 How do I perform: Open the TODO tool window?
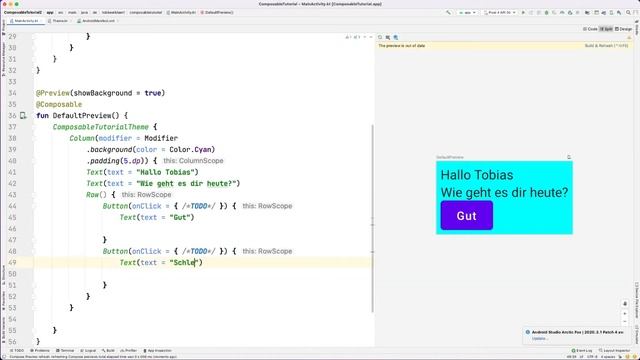pyautogui.click(x=16, y=351)
